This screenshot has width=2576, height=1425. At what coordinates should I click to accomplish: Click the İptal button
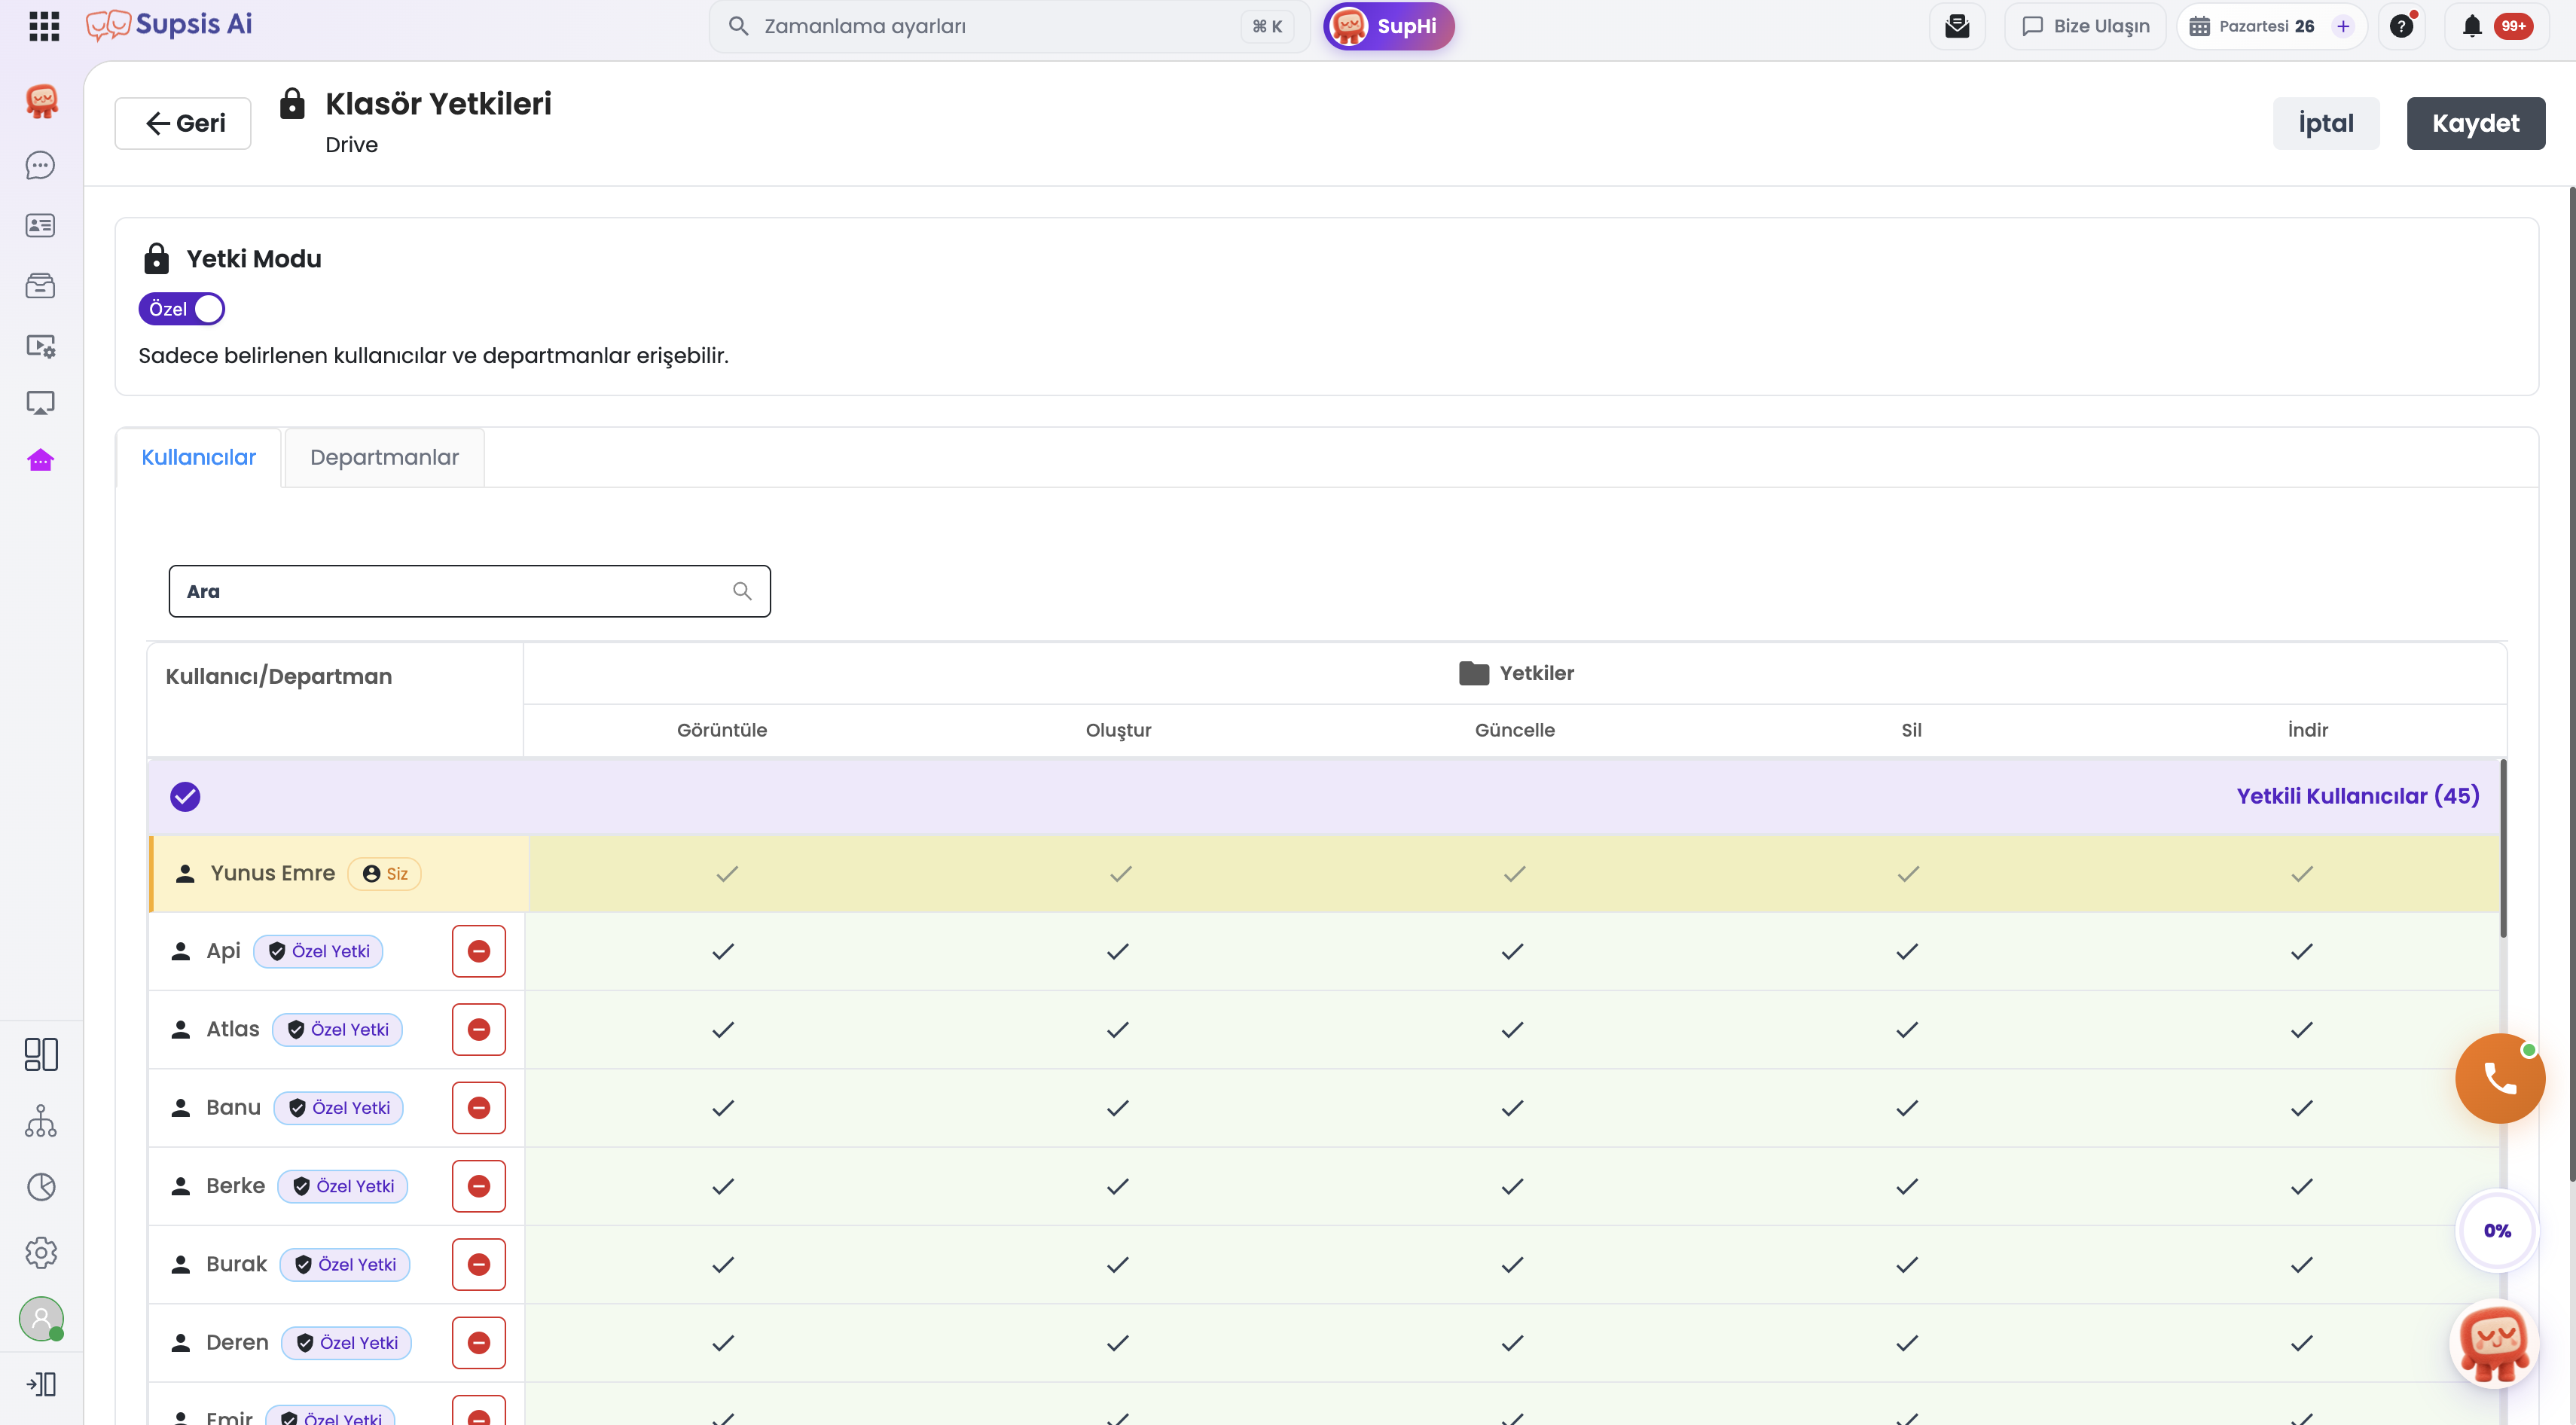tap(2326, 123)
